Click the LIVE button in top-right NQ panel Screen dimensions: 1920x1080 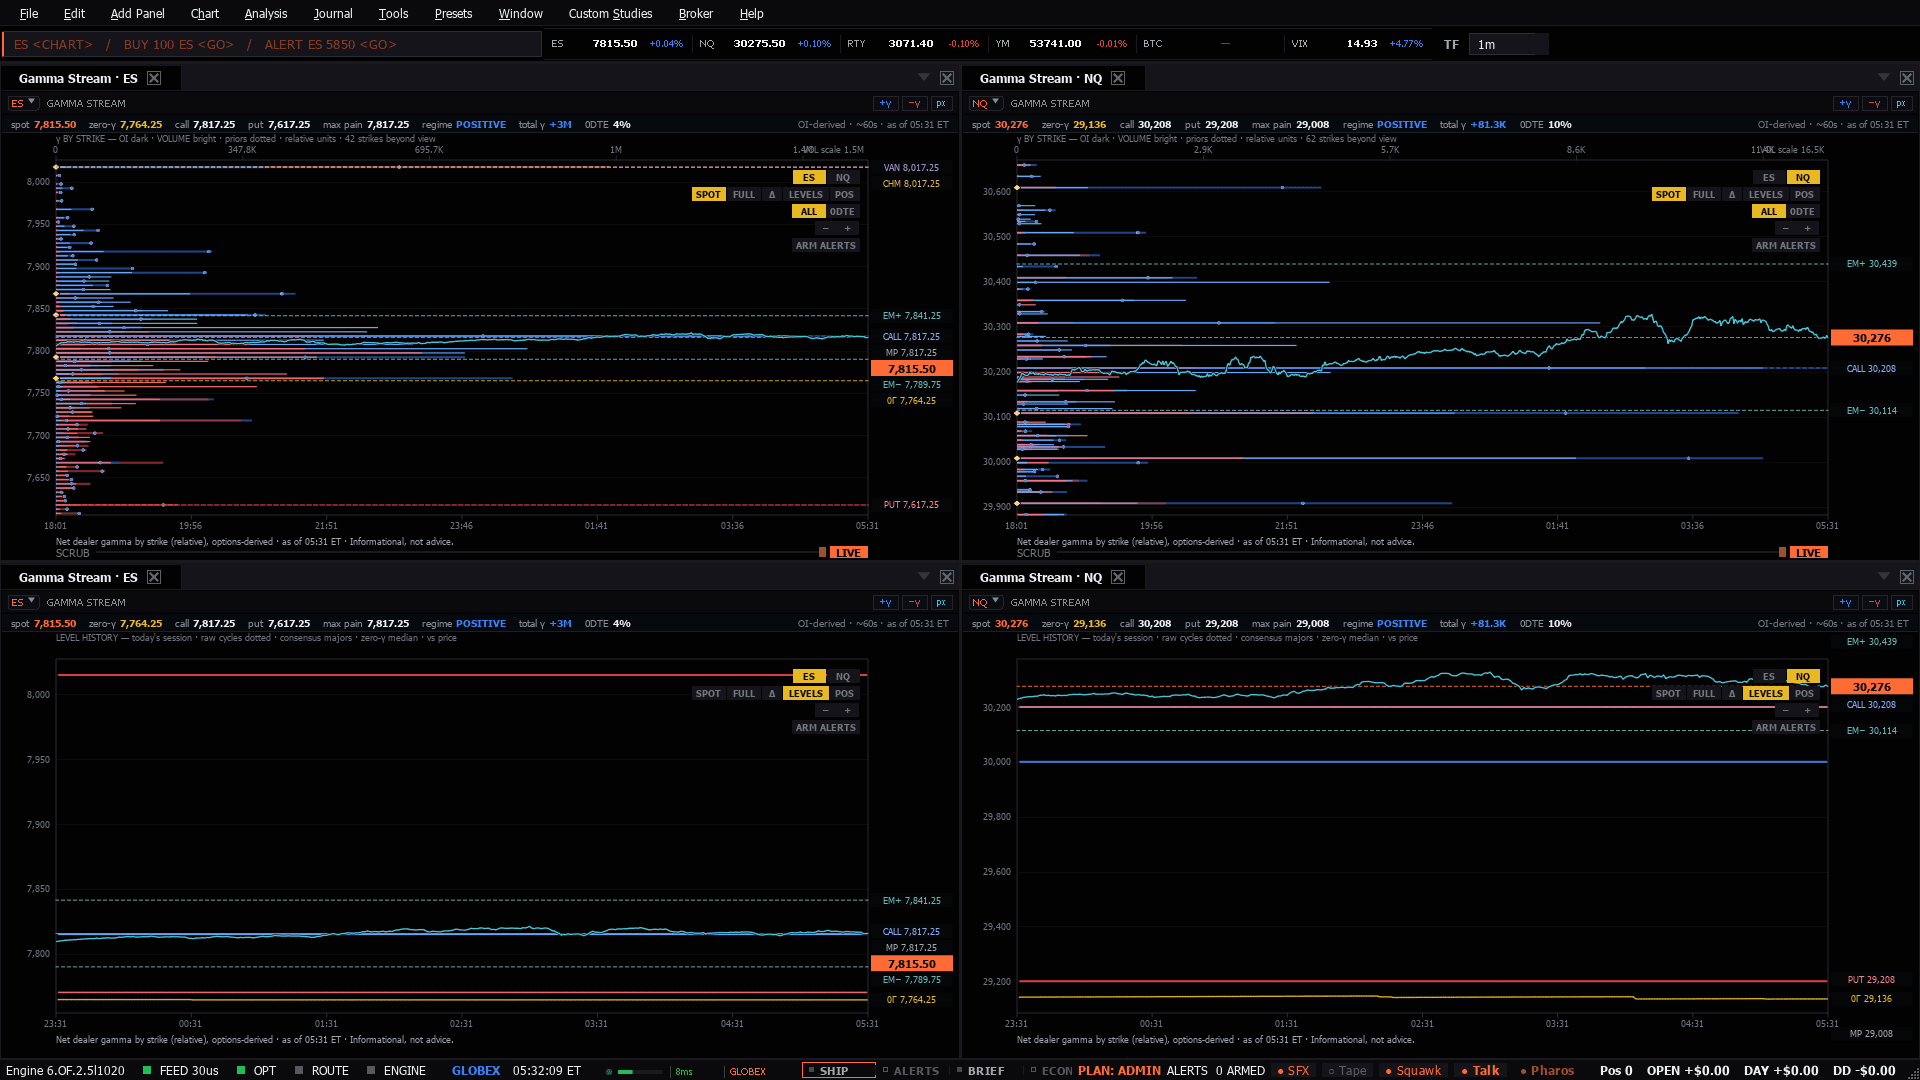pyautogui.click(x=1808, y=553)
